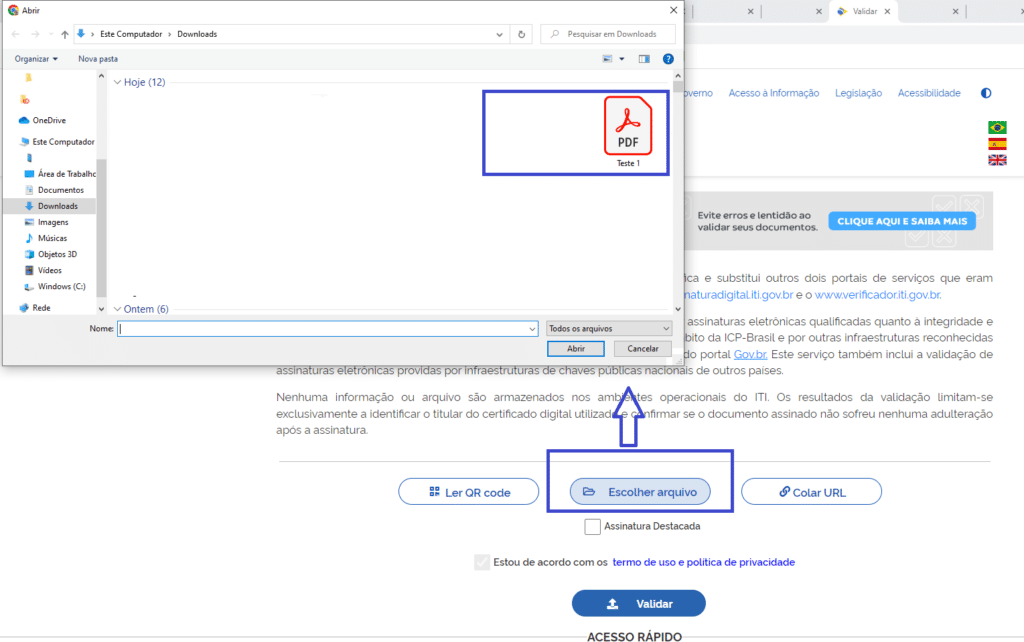Open Documentos in the navigation pane
Screen dimensions: 1024x642
point(60,190)
